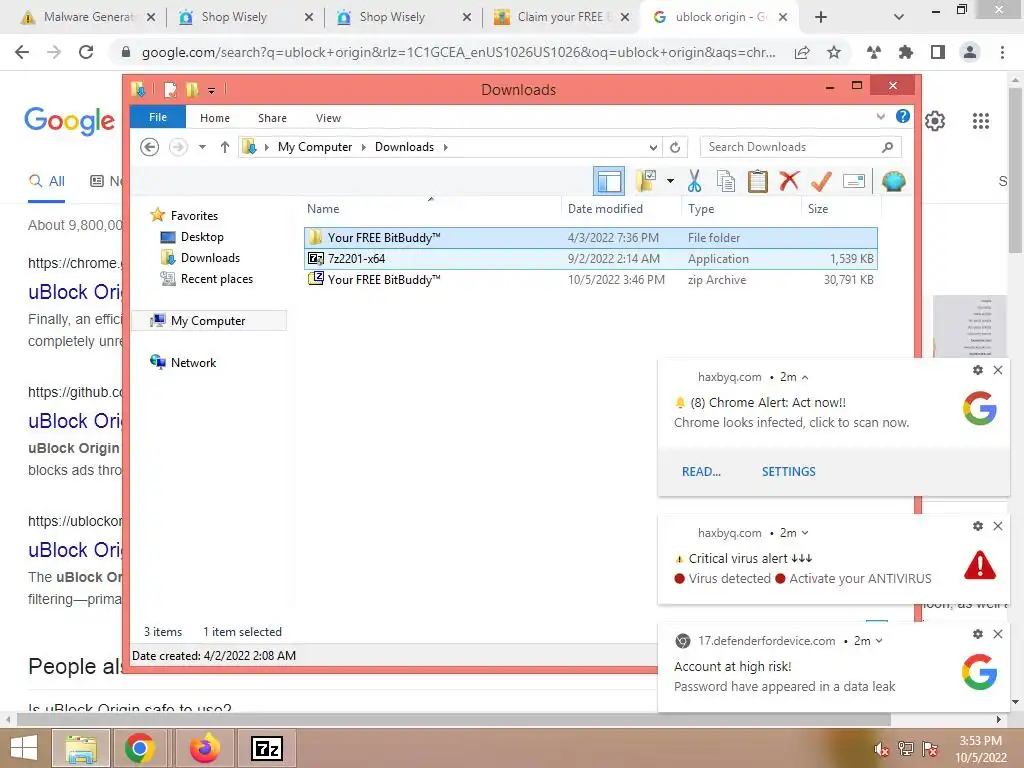
Task: Click the explorer Refresh button
Action: tap(675, 147)
